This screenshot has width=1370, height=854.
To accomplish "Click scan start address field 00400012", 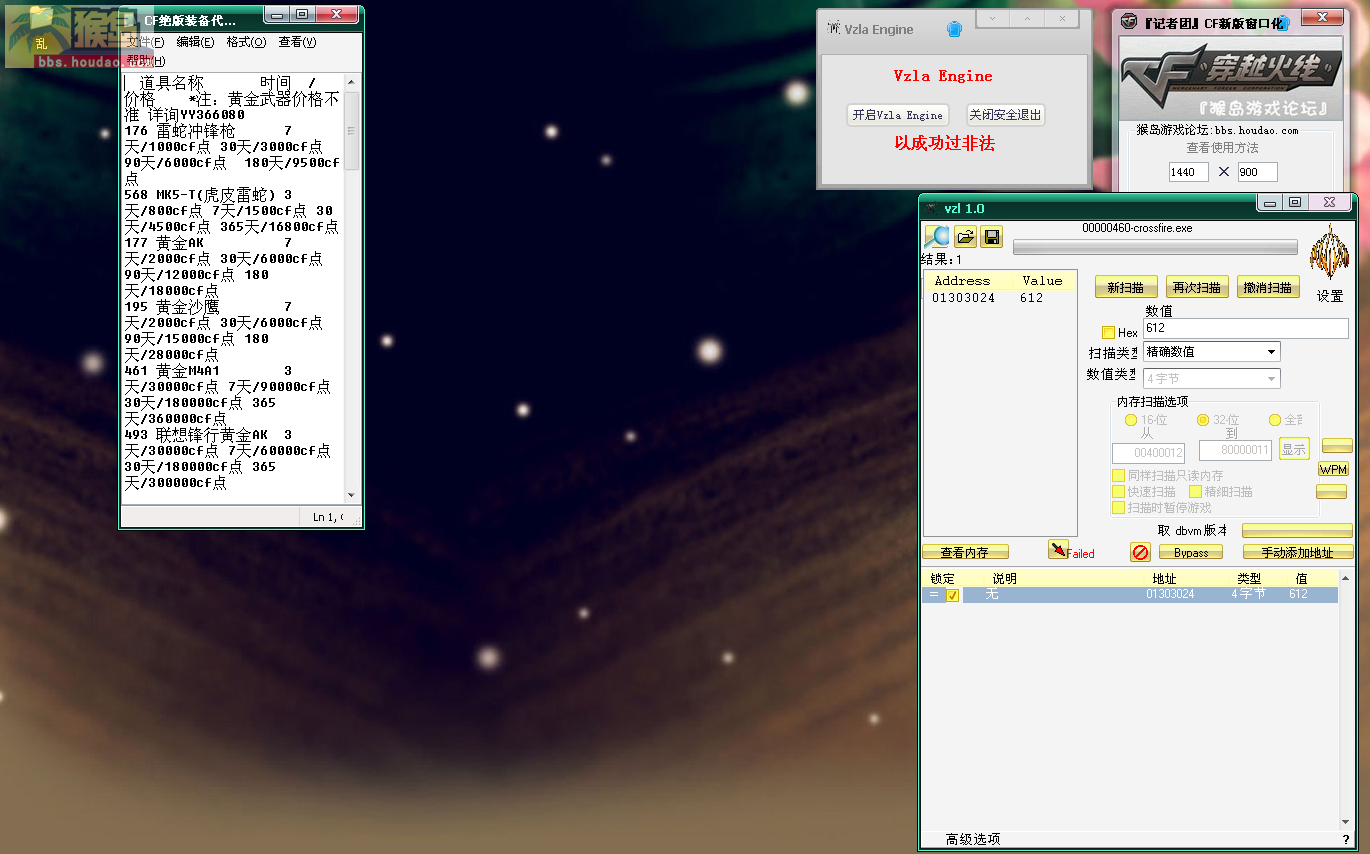I will tap(1149, 452).
